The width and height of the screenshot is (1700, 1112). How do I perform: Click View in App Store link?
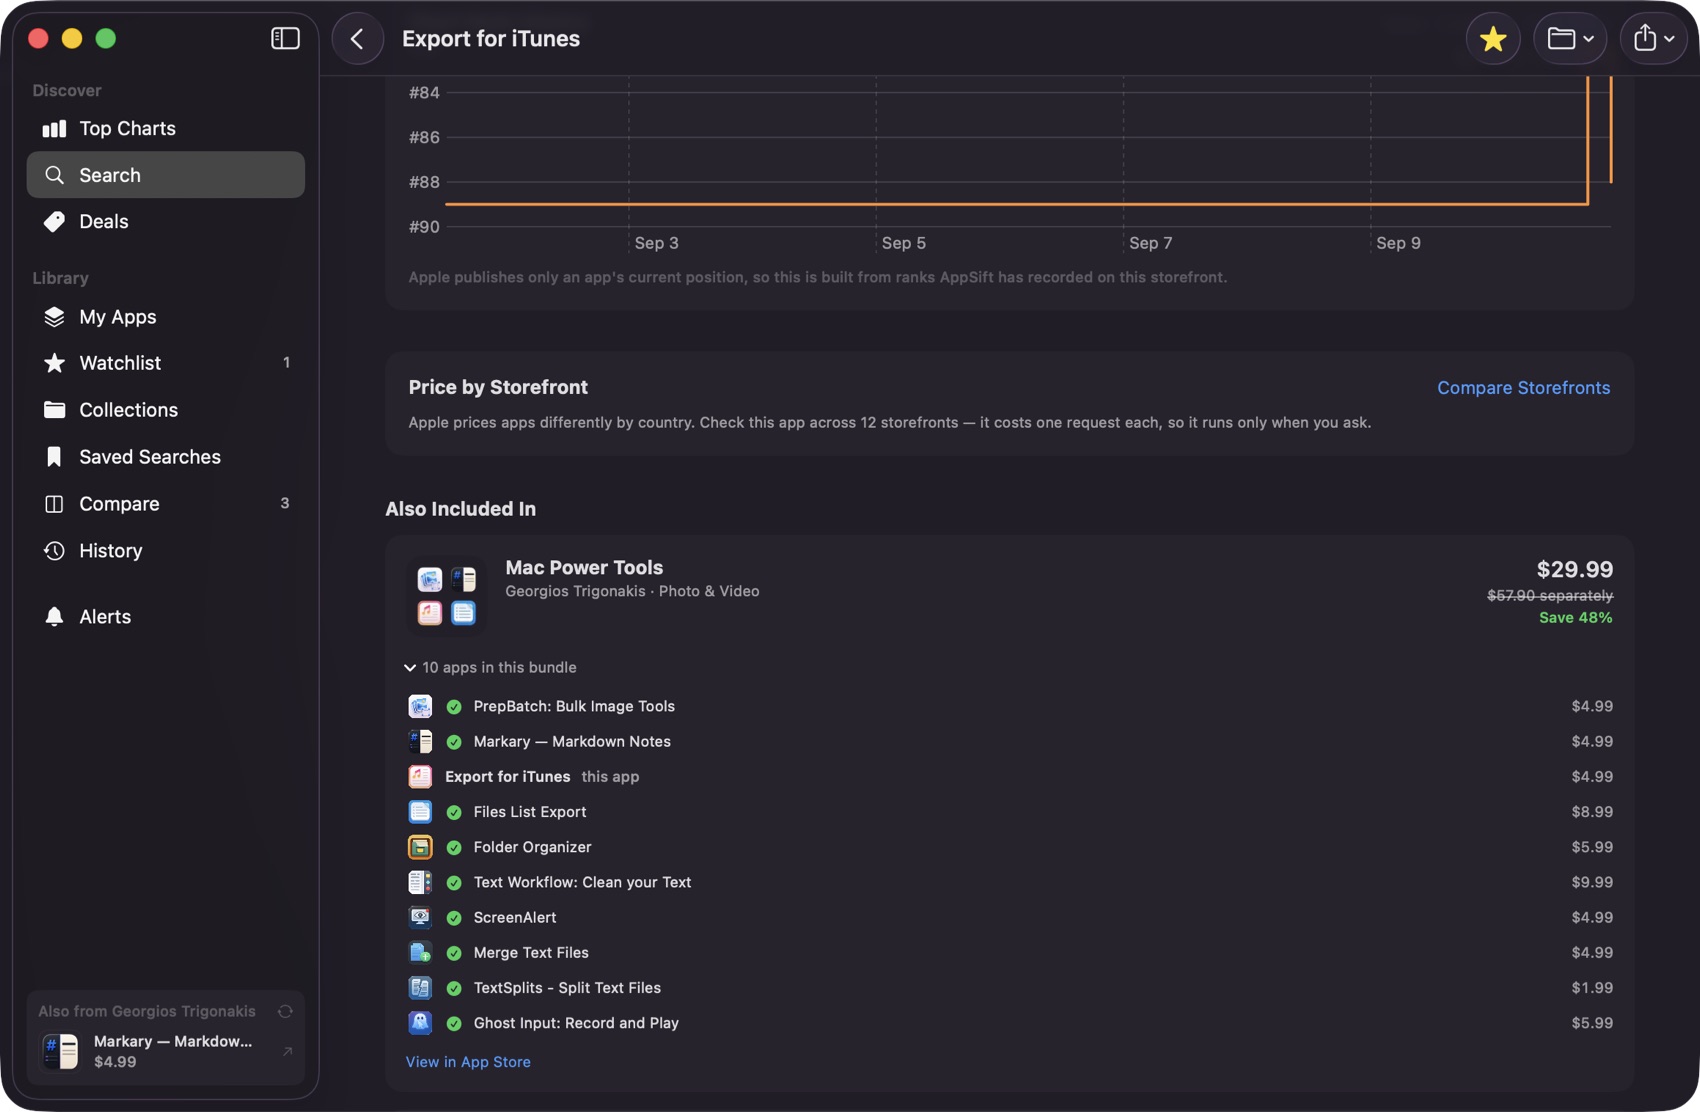[468, 1062]
